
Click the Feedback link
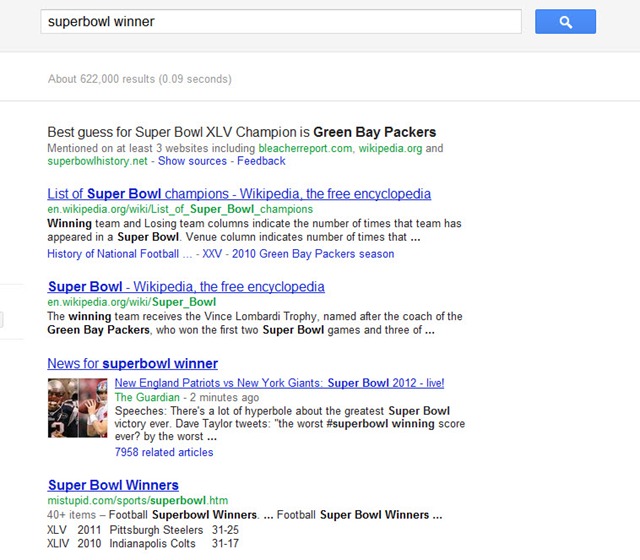pos(261,161)
